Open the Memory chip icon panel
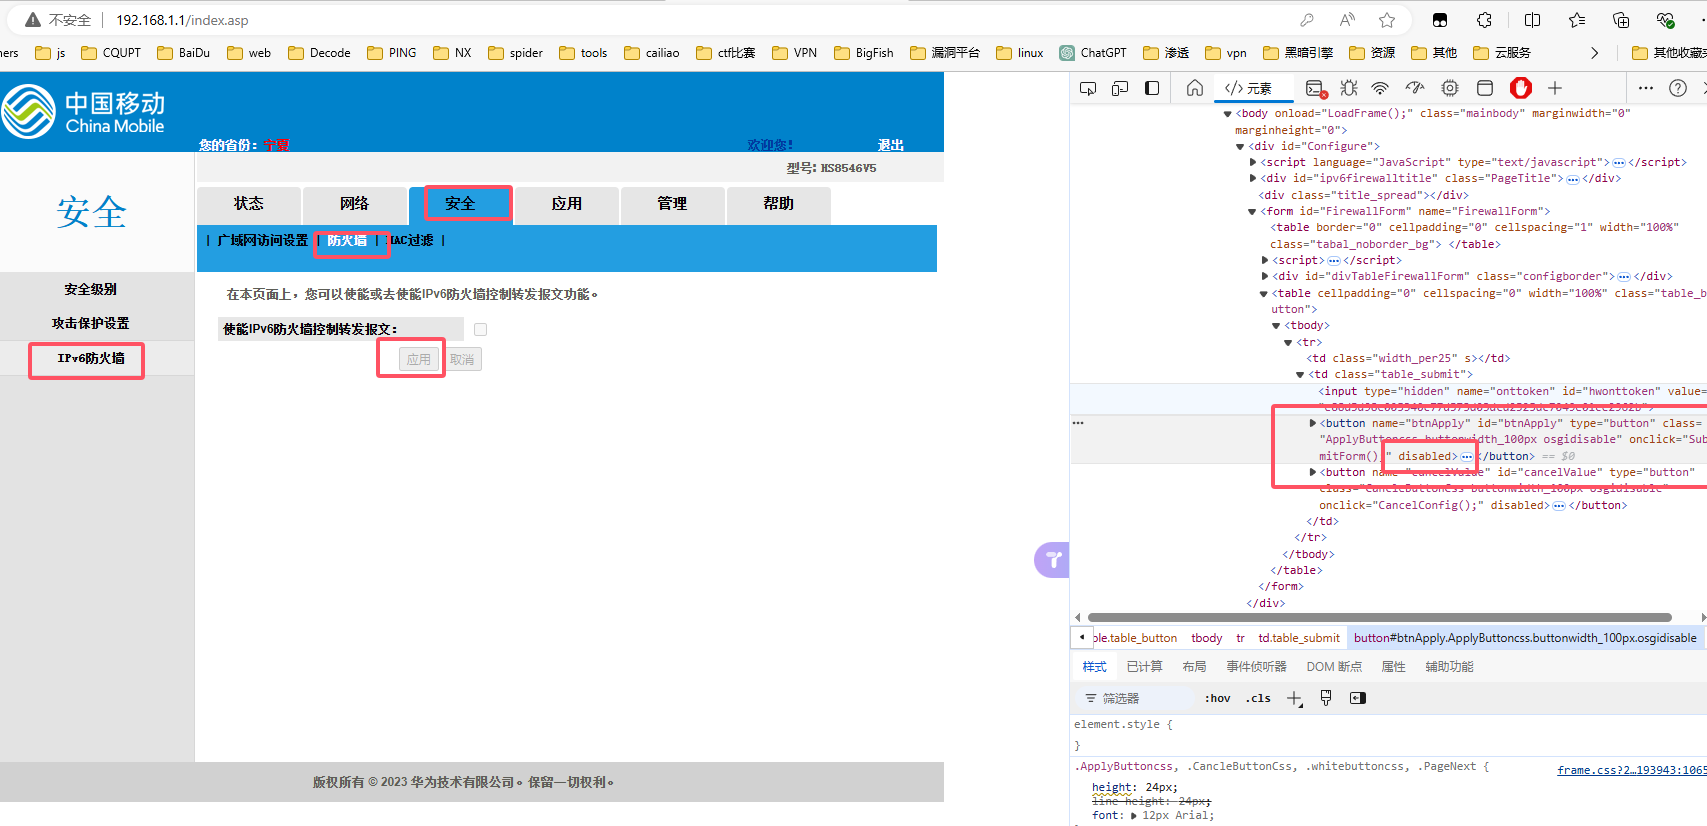Image resolution: width=1707 pixels, height=826 pixels. 1450,88
